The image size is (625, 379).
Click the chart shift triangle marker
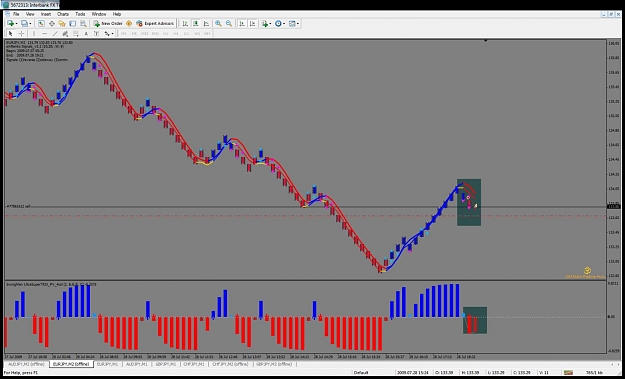(x=485, y=41)
